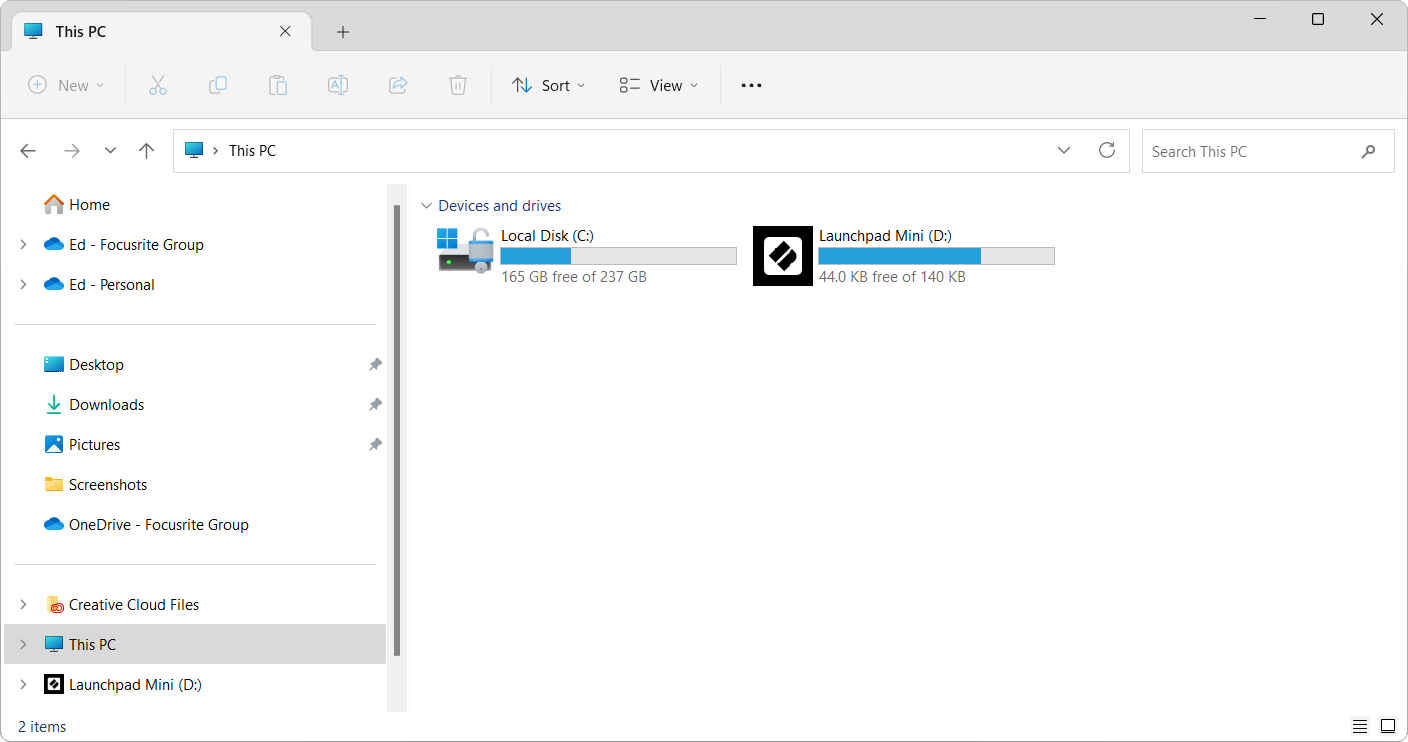Unpin Downloads using its pin icon
This screenshot has height=742, width=1408.
click(x=375, y=404)
